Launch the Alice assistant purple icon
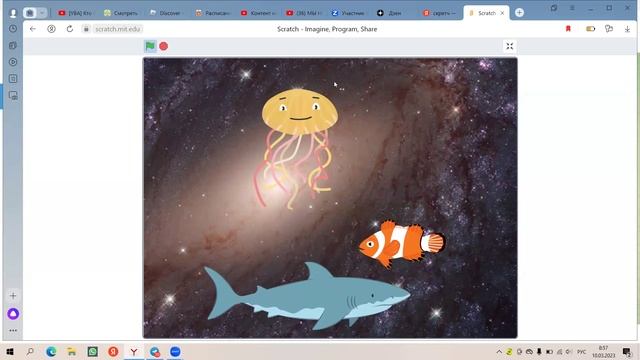This screenshot has width=640, height=360. [x=13, y=313]
